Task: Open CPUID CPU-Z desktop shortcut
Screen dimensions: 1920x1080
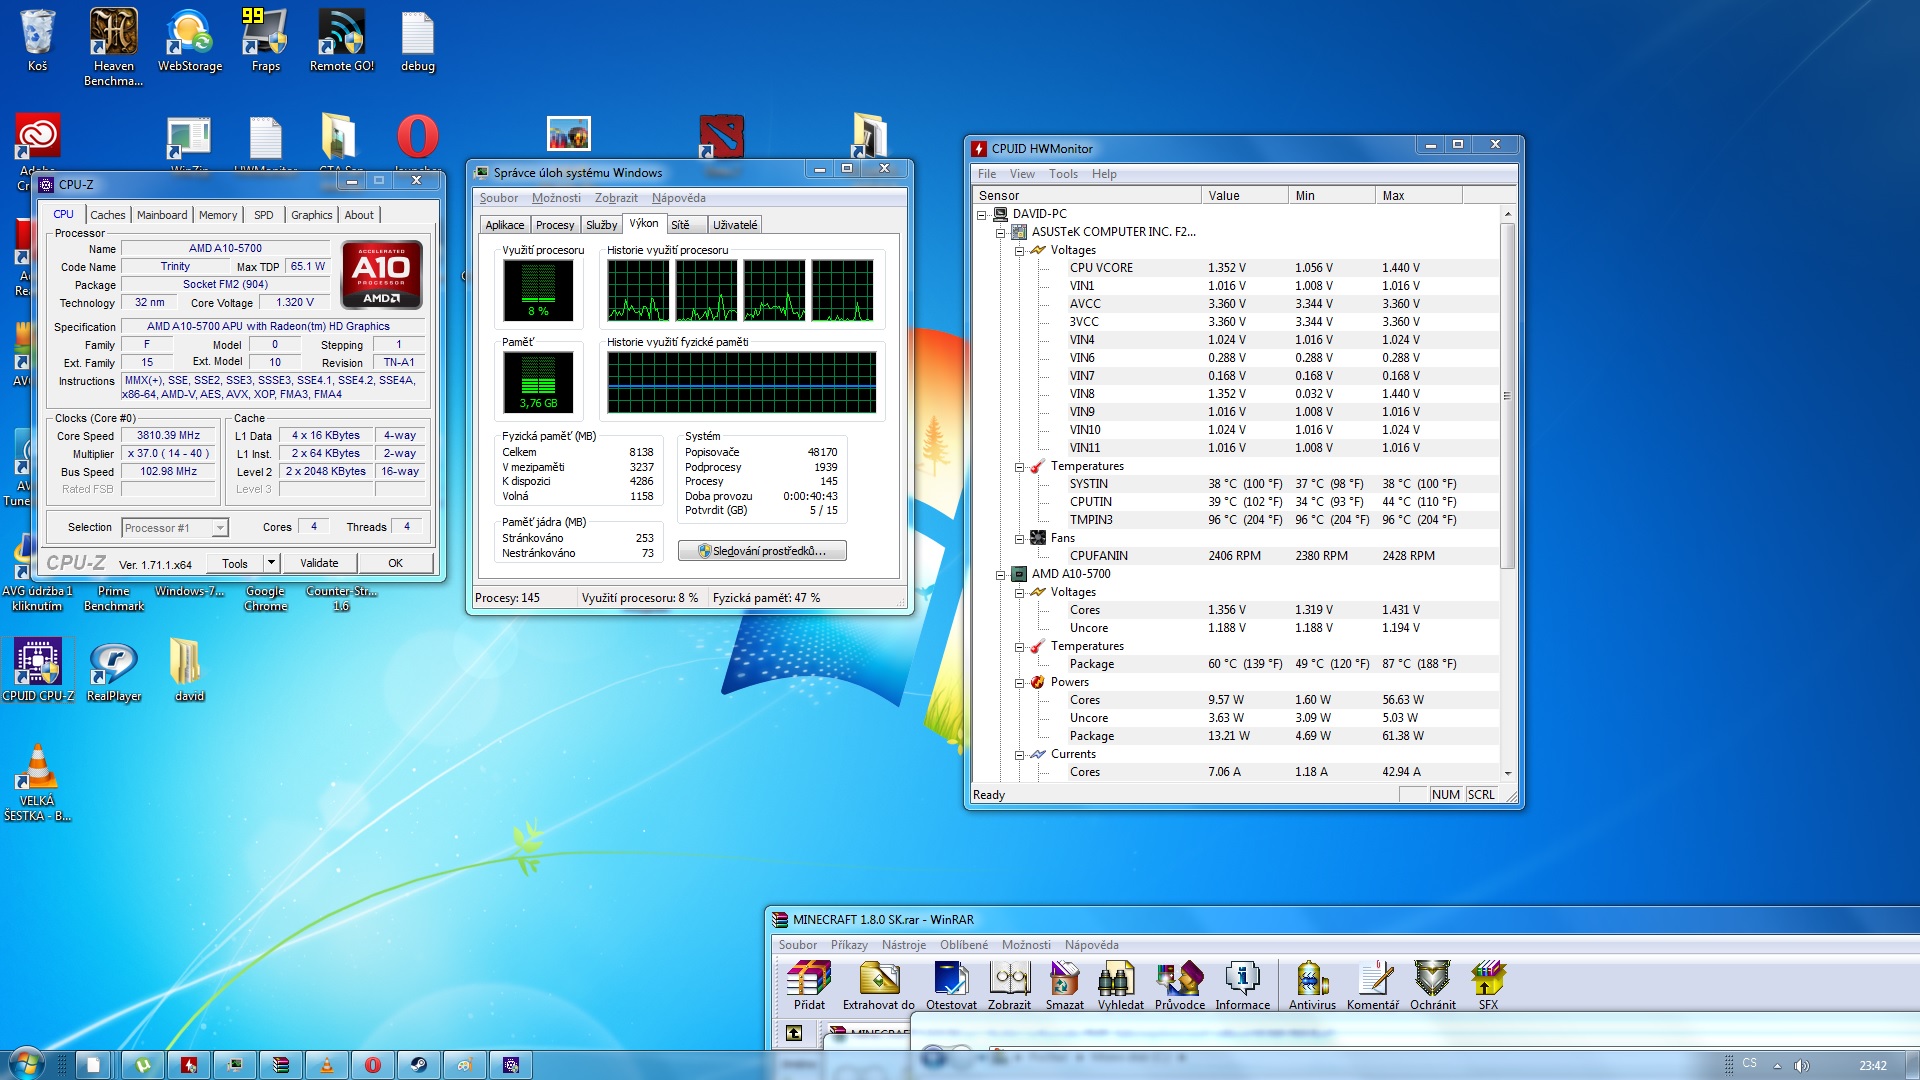Action: click(38, 670)
